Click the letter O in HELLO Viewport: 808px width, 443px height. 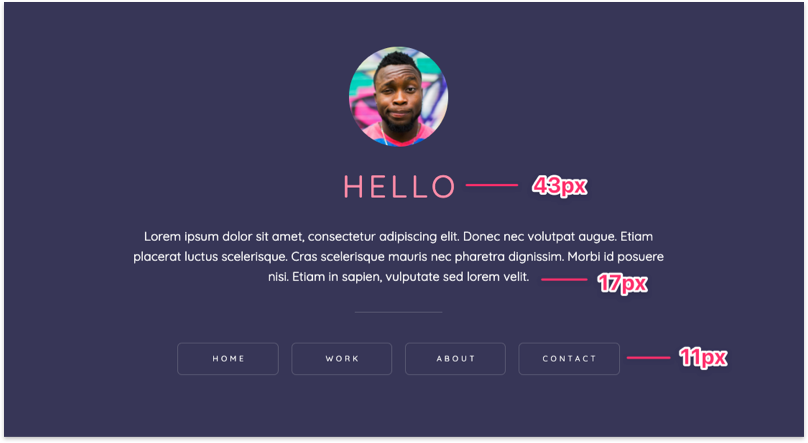443,186
